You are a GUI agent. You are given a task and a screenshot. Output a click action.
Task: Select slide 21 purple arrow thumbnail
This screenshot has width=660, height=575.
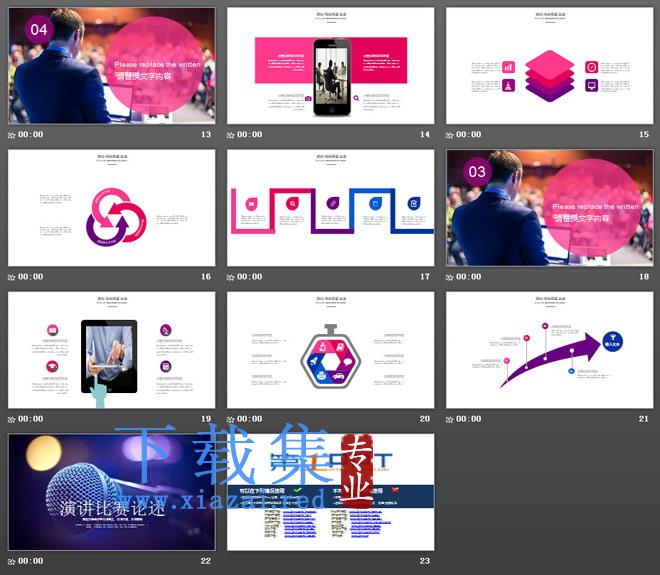[x=550, y=350]
